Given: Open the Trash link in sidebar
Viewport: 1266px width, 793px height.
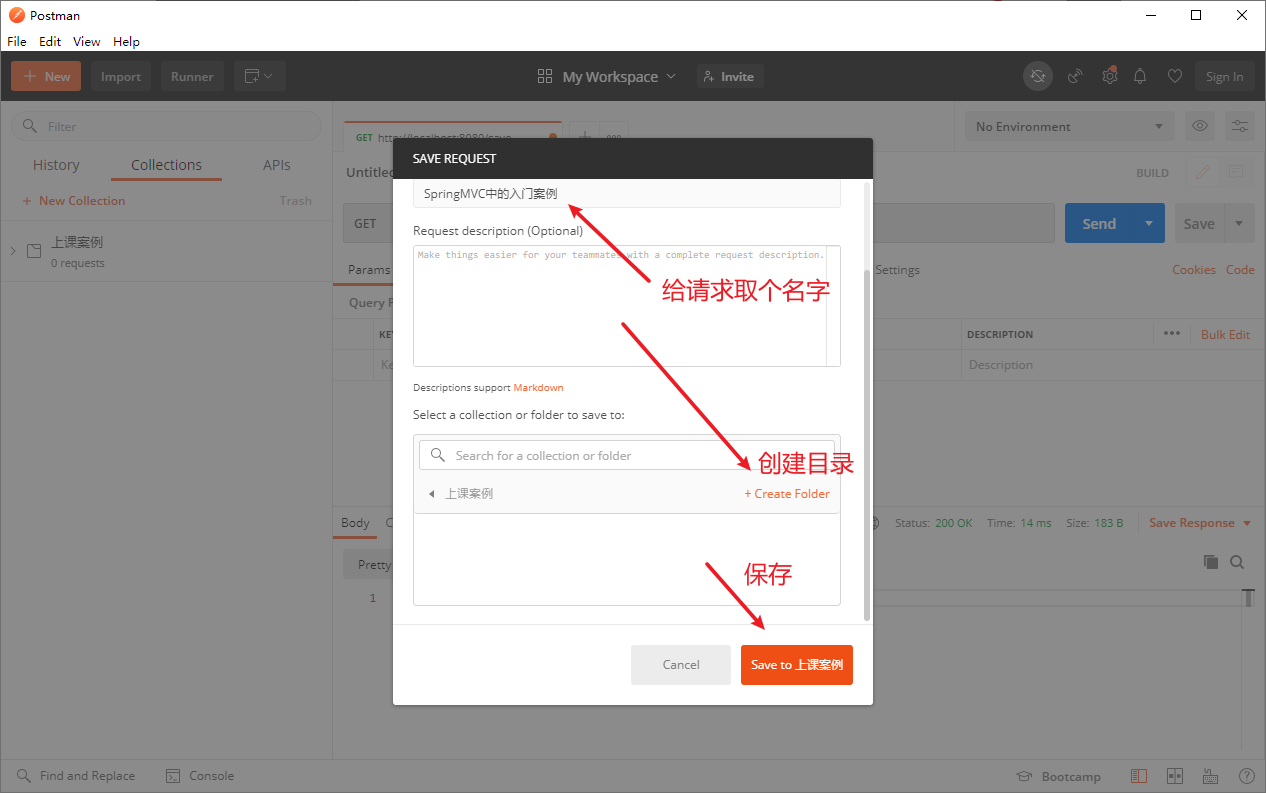Looking at the screenshot, I should coord(295,200).
